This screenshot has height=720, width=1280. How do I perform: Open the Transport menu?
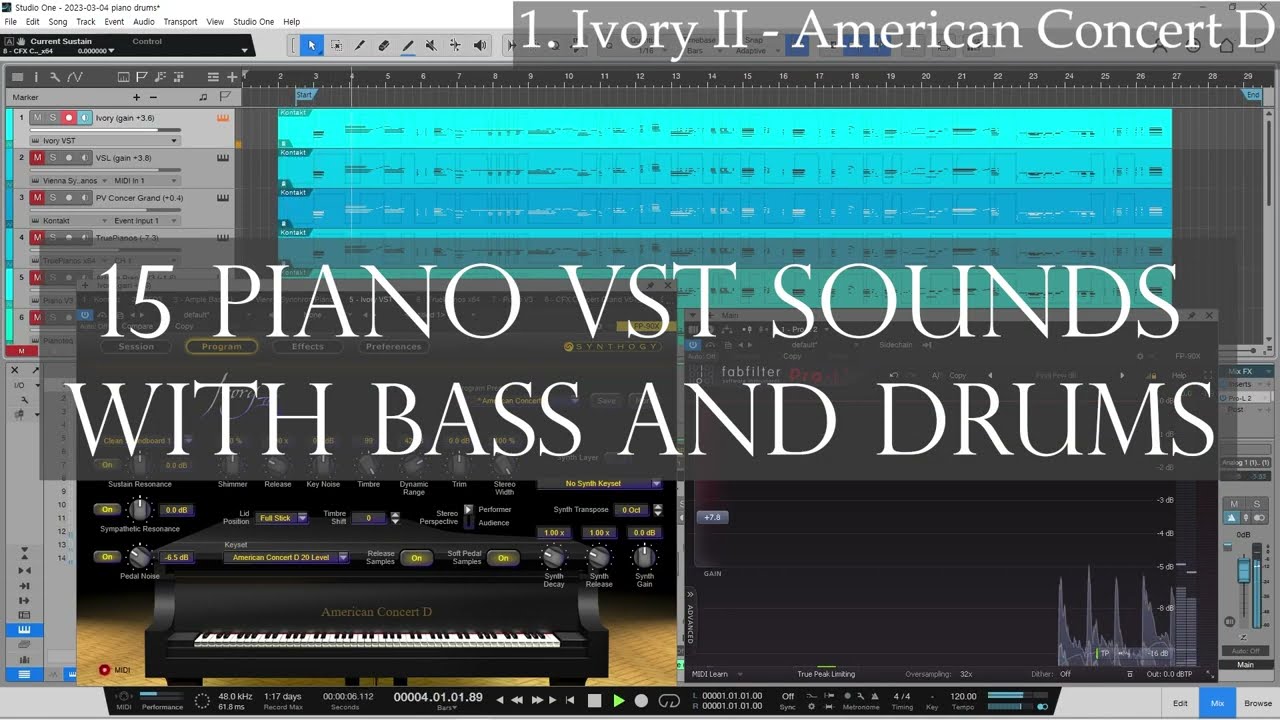point(180,21)
